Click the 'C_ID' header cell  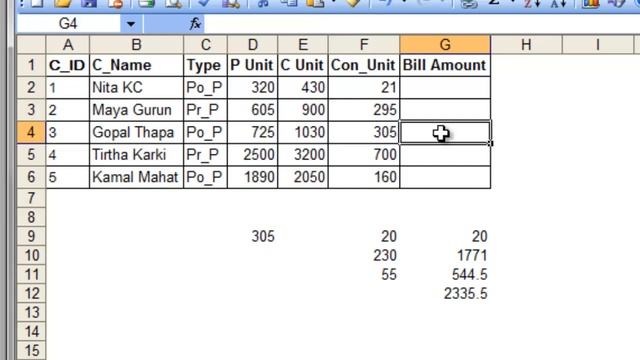(68, 65)
